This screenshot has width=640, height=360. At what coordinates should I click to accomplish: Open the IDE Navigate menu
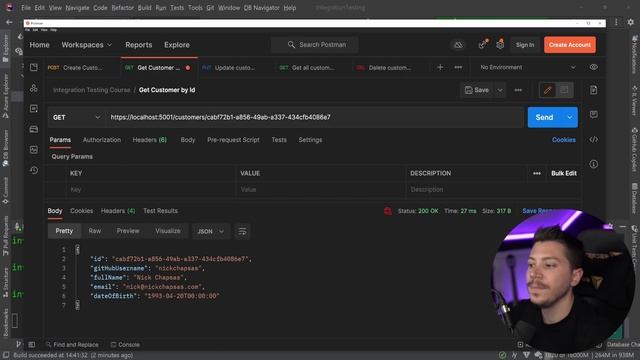[77, 8]
